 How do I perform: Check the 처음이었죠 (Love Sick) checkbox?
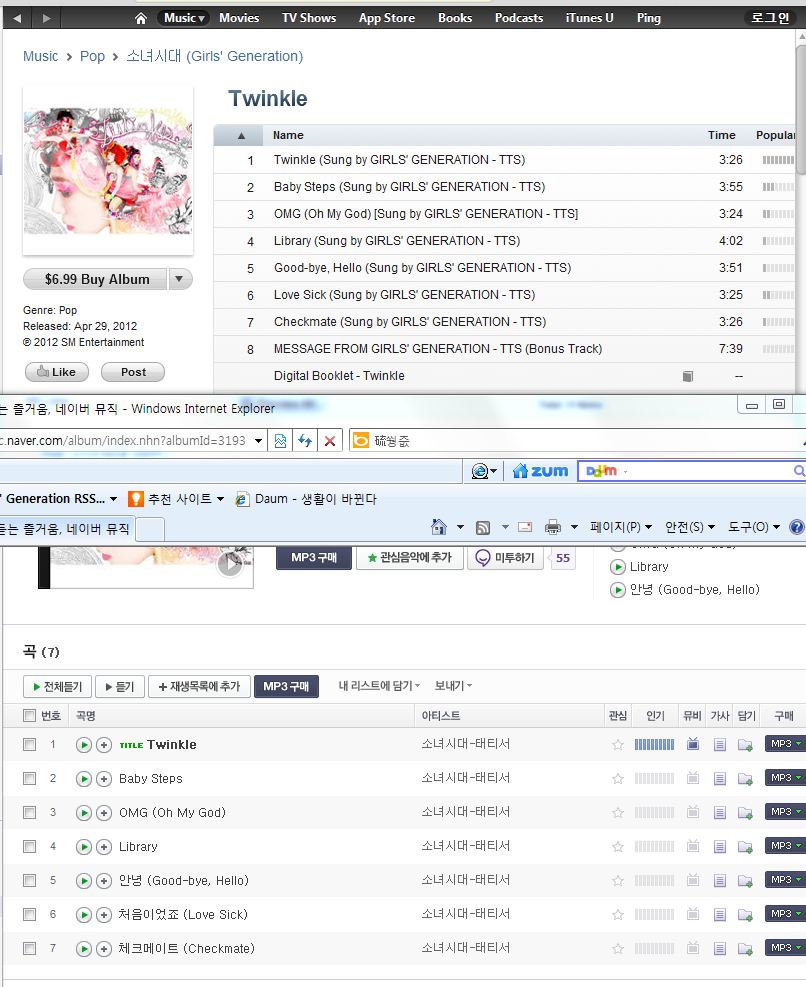tap(30, 915)
